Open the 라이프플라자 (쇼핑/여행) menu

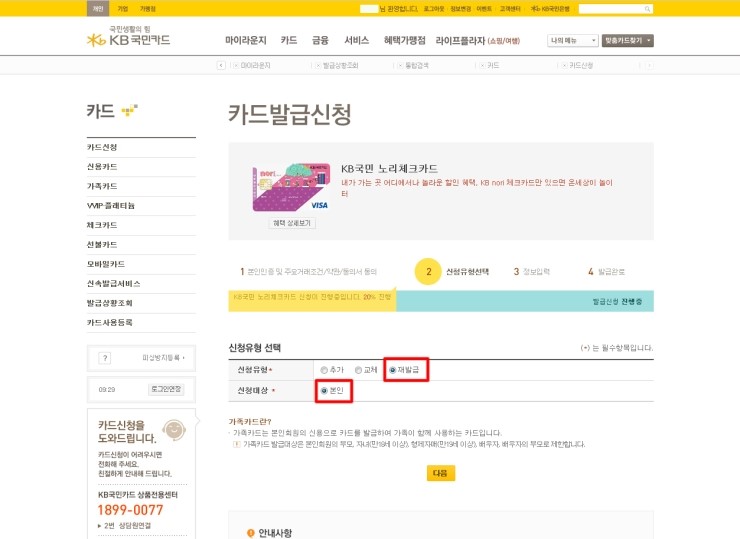(x=478, y=41)
